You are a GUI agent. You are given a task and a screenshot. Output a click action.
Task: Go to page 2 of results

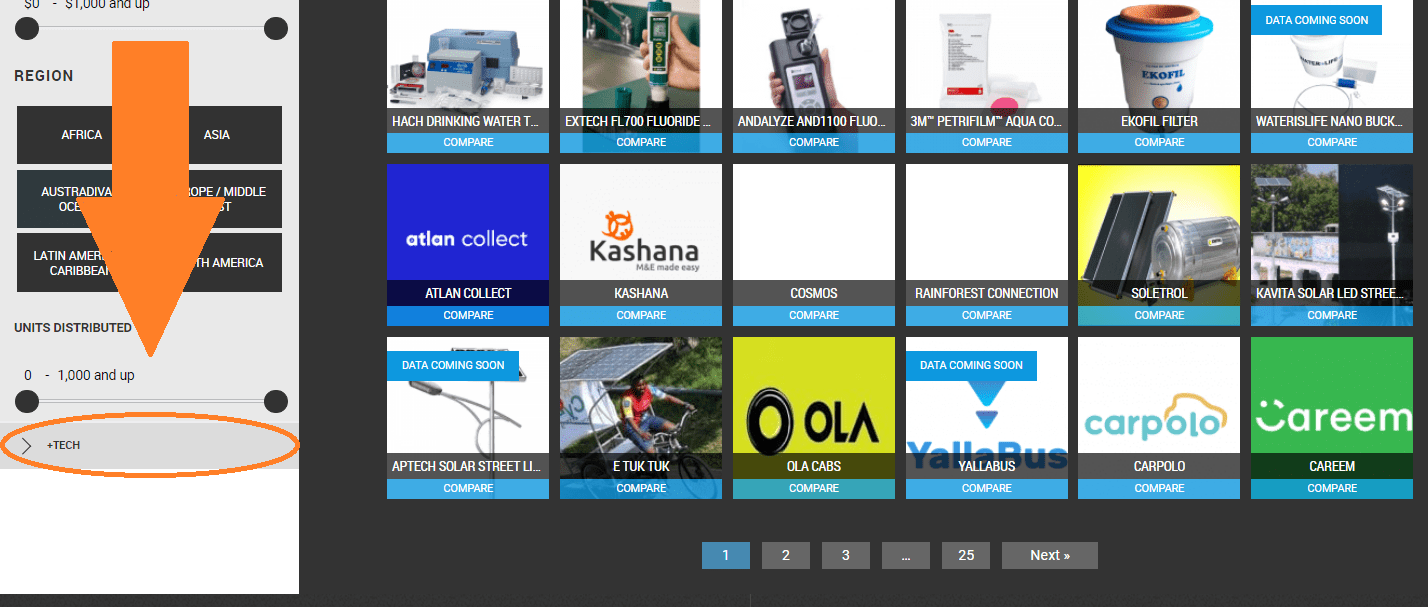[x=786, y=555]
